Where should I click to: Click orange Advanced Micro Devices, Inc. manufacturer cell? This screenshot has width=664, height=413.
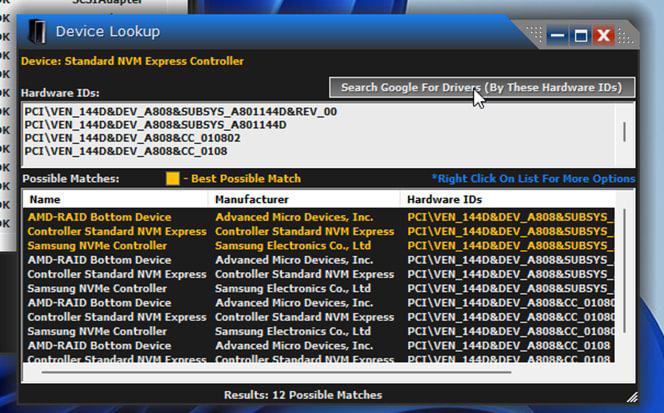click(x=294, y=217)
